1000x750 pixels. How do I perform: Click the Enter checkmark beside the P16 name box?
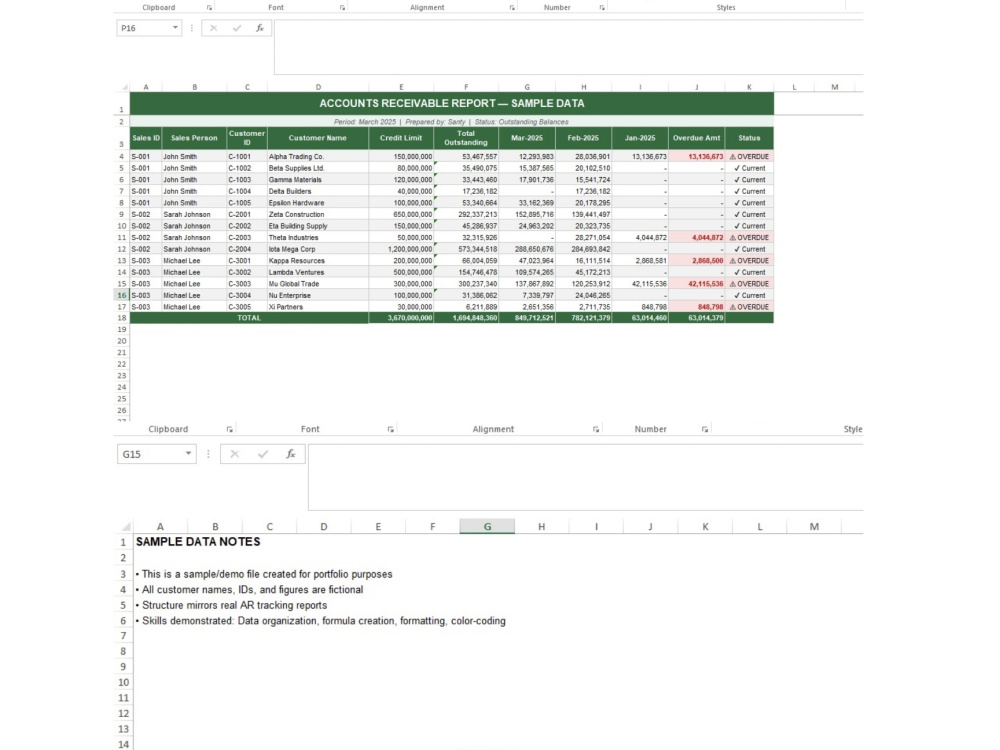237,28
